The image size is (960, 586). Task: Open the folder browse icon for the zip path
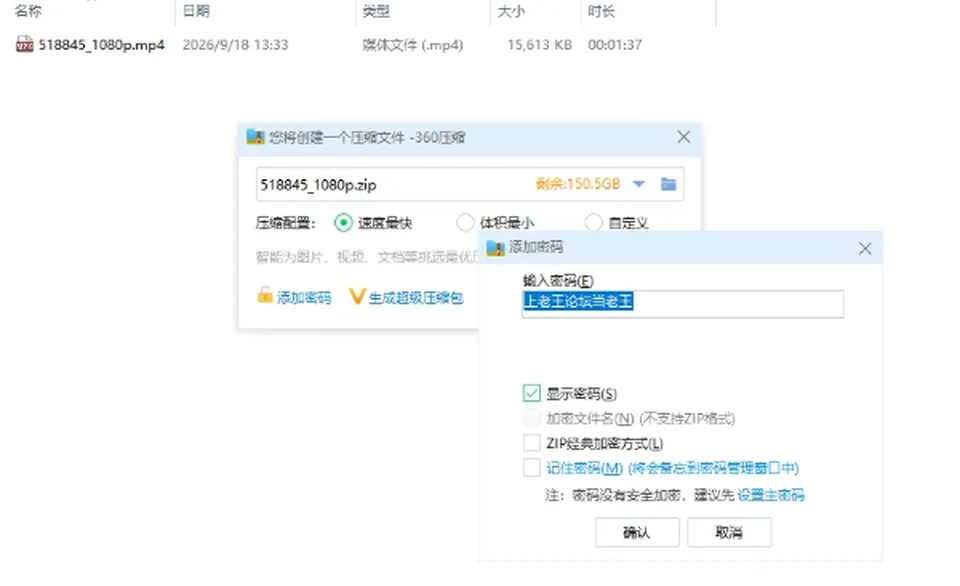coord(669,184)
